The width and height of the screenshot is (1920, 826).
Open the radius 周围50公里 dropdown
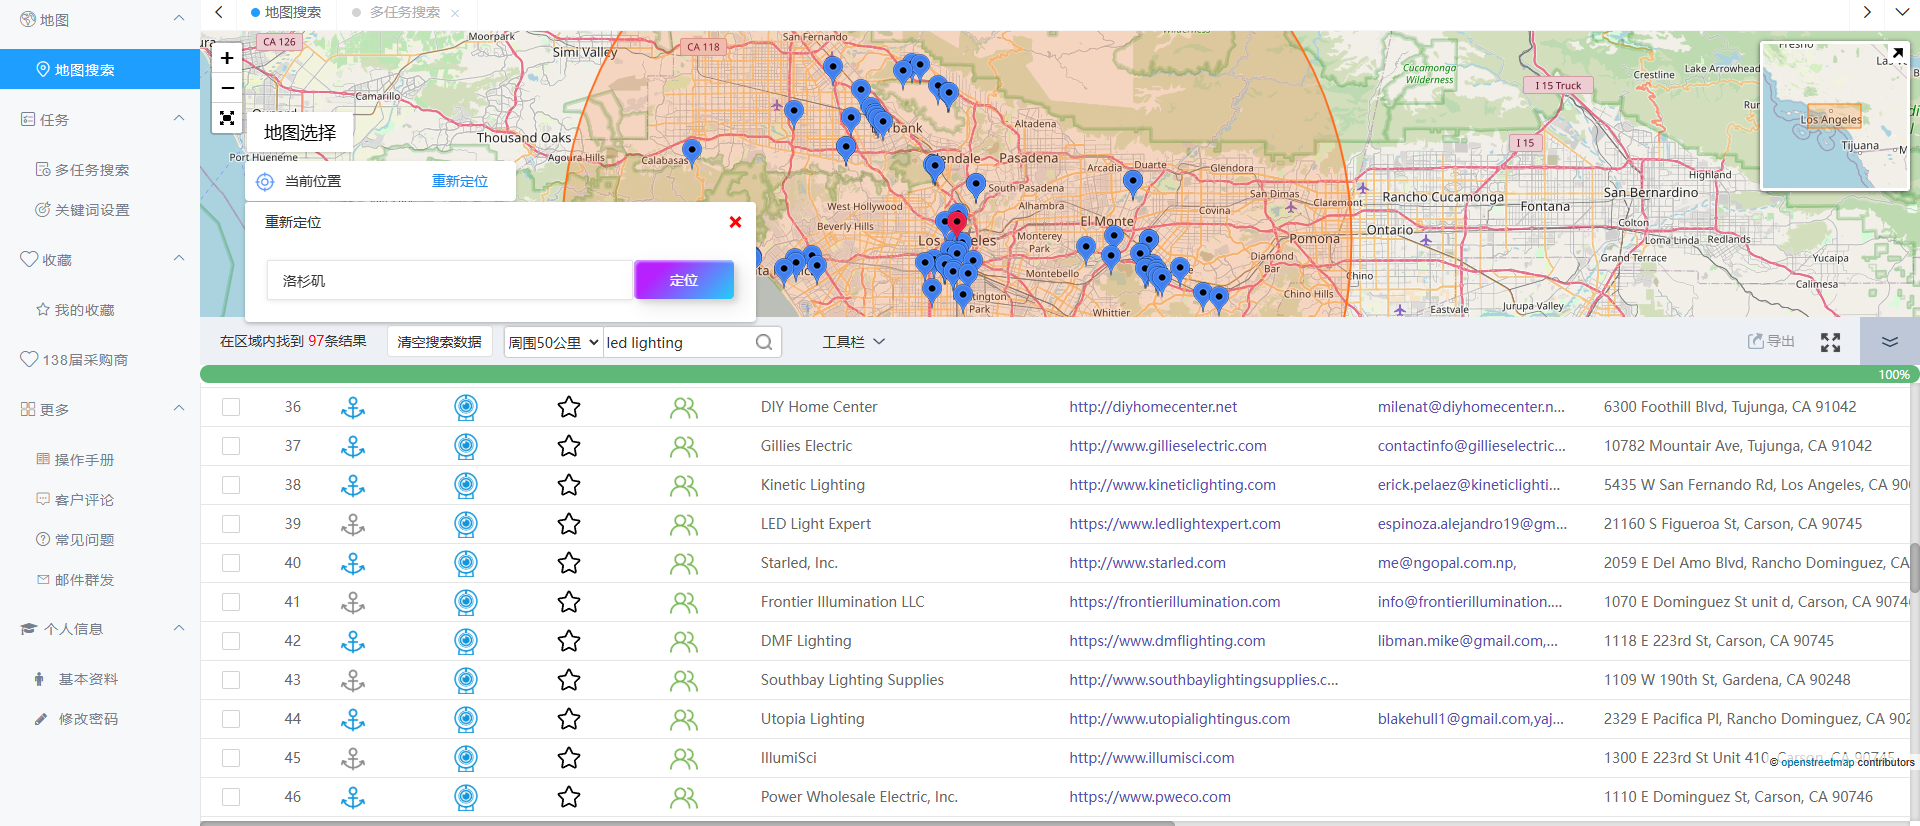(x=553, y=342)
